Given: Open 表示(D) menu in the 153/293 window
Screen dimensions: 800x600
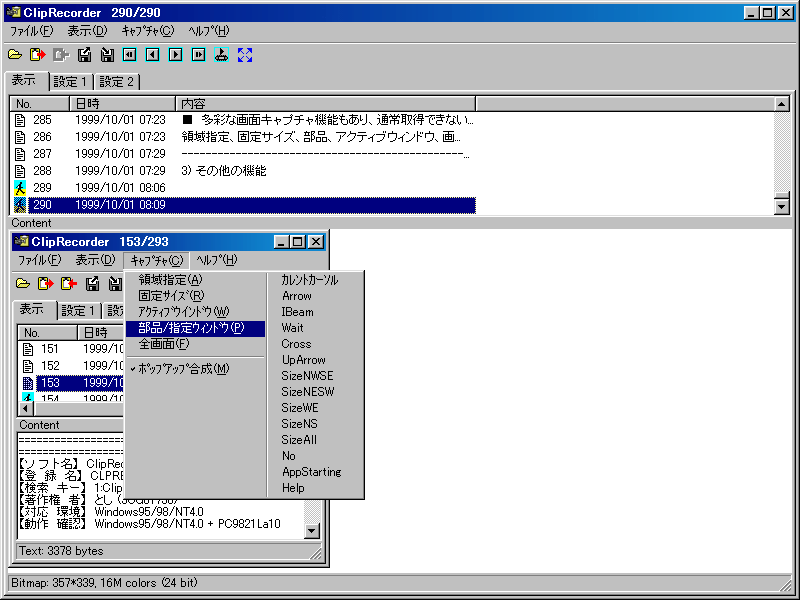Looking at the screenshot, I should pyautogui.click(x=95, y=260).
